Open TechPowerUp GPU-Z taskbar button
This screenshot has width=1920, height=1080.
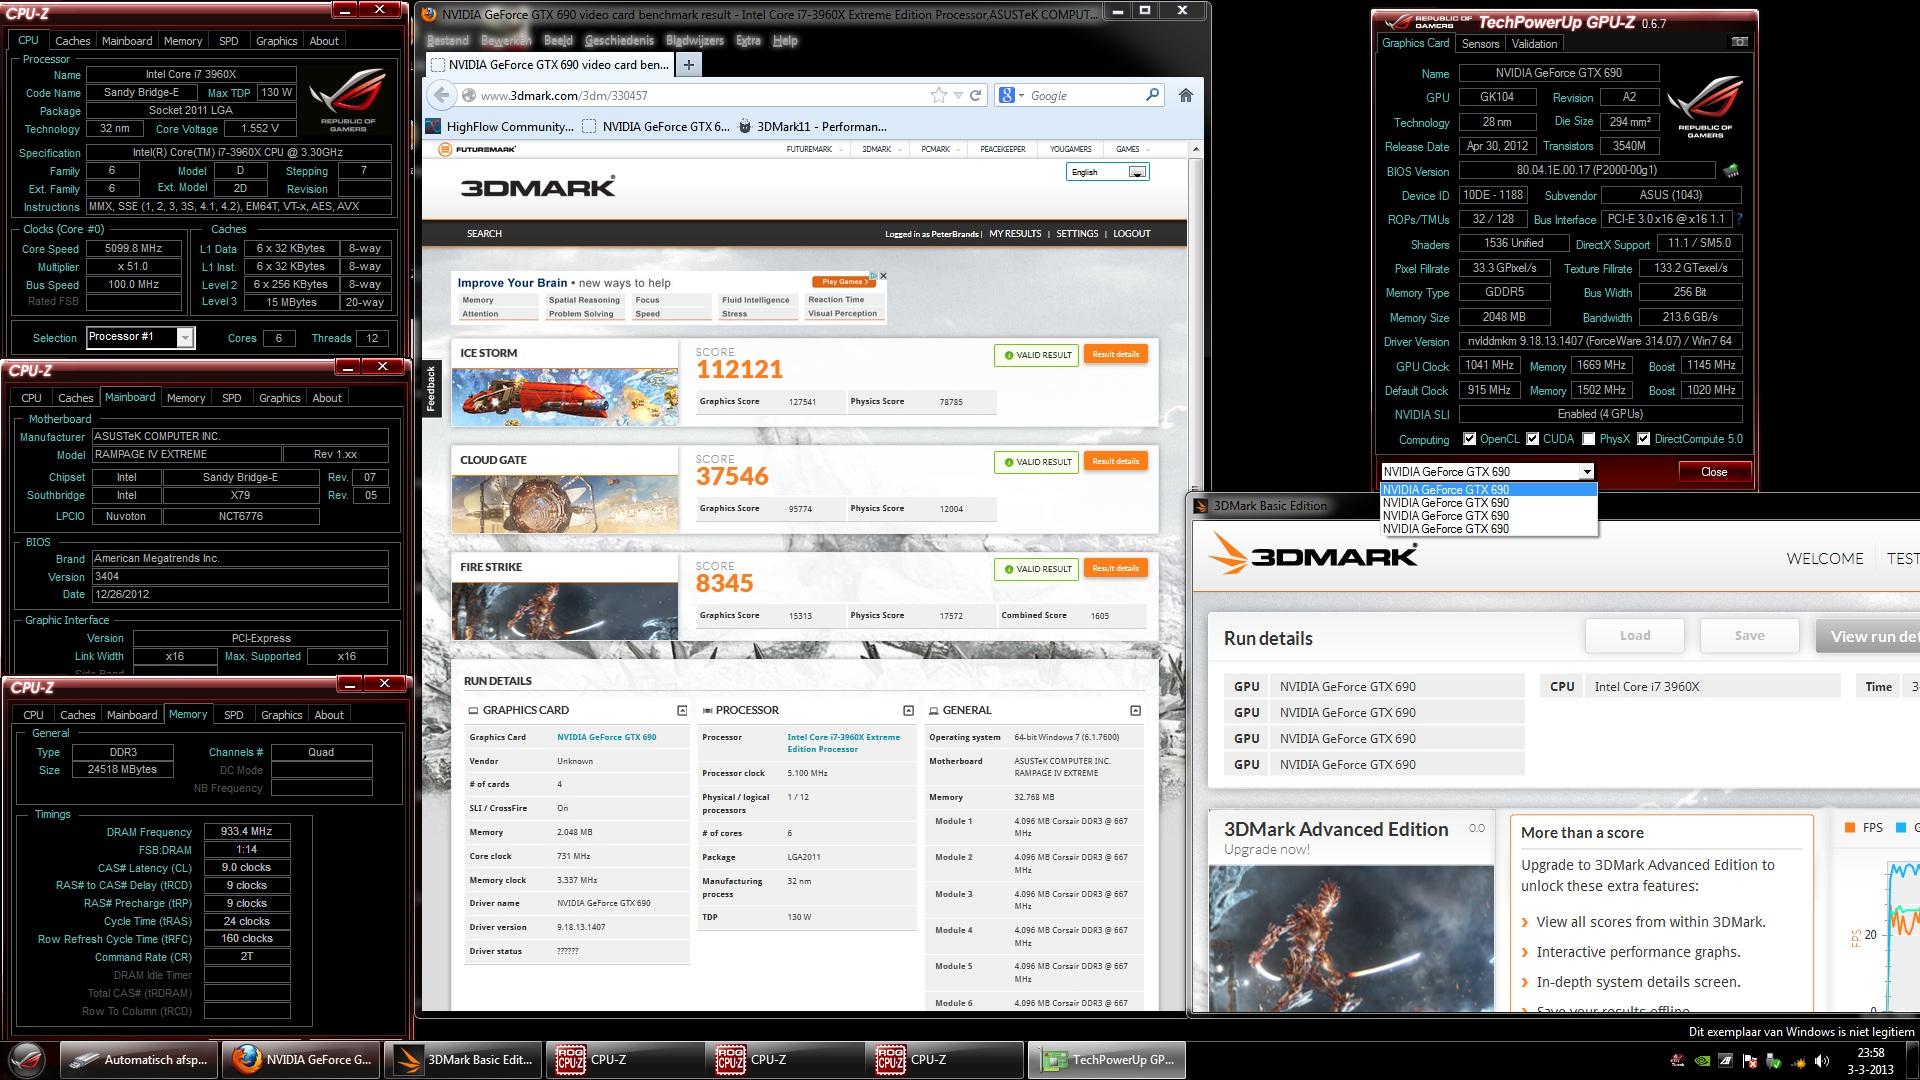[1107, 1060]
